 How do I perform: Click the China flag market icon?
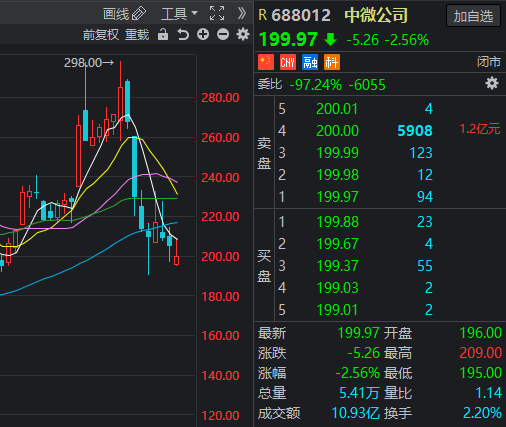pyautogui.click(x=266, y=62)
